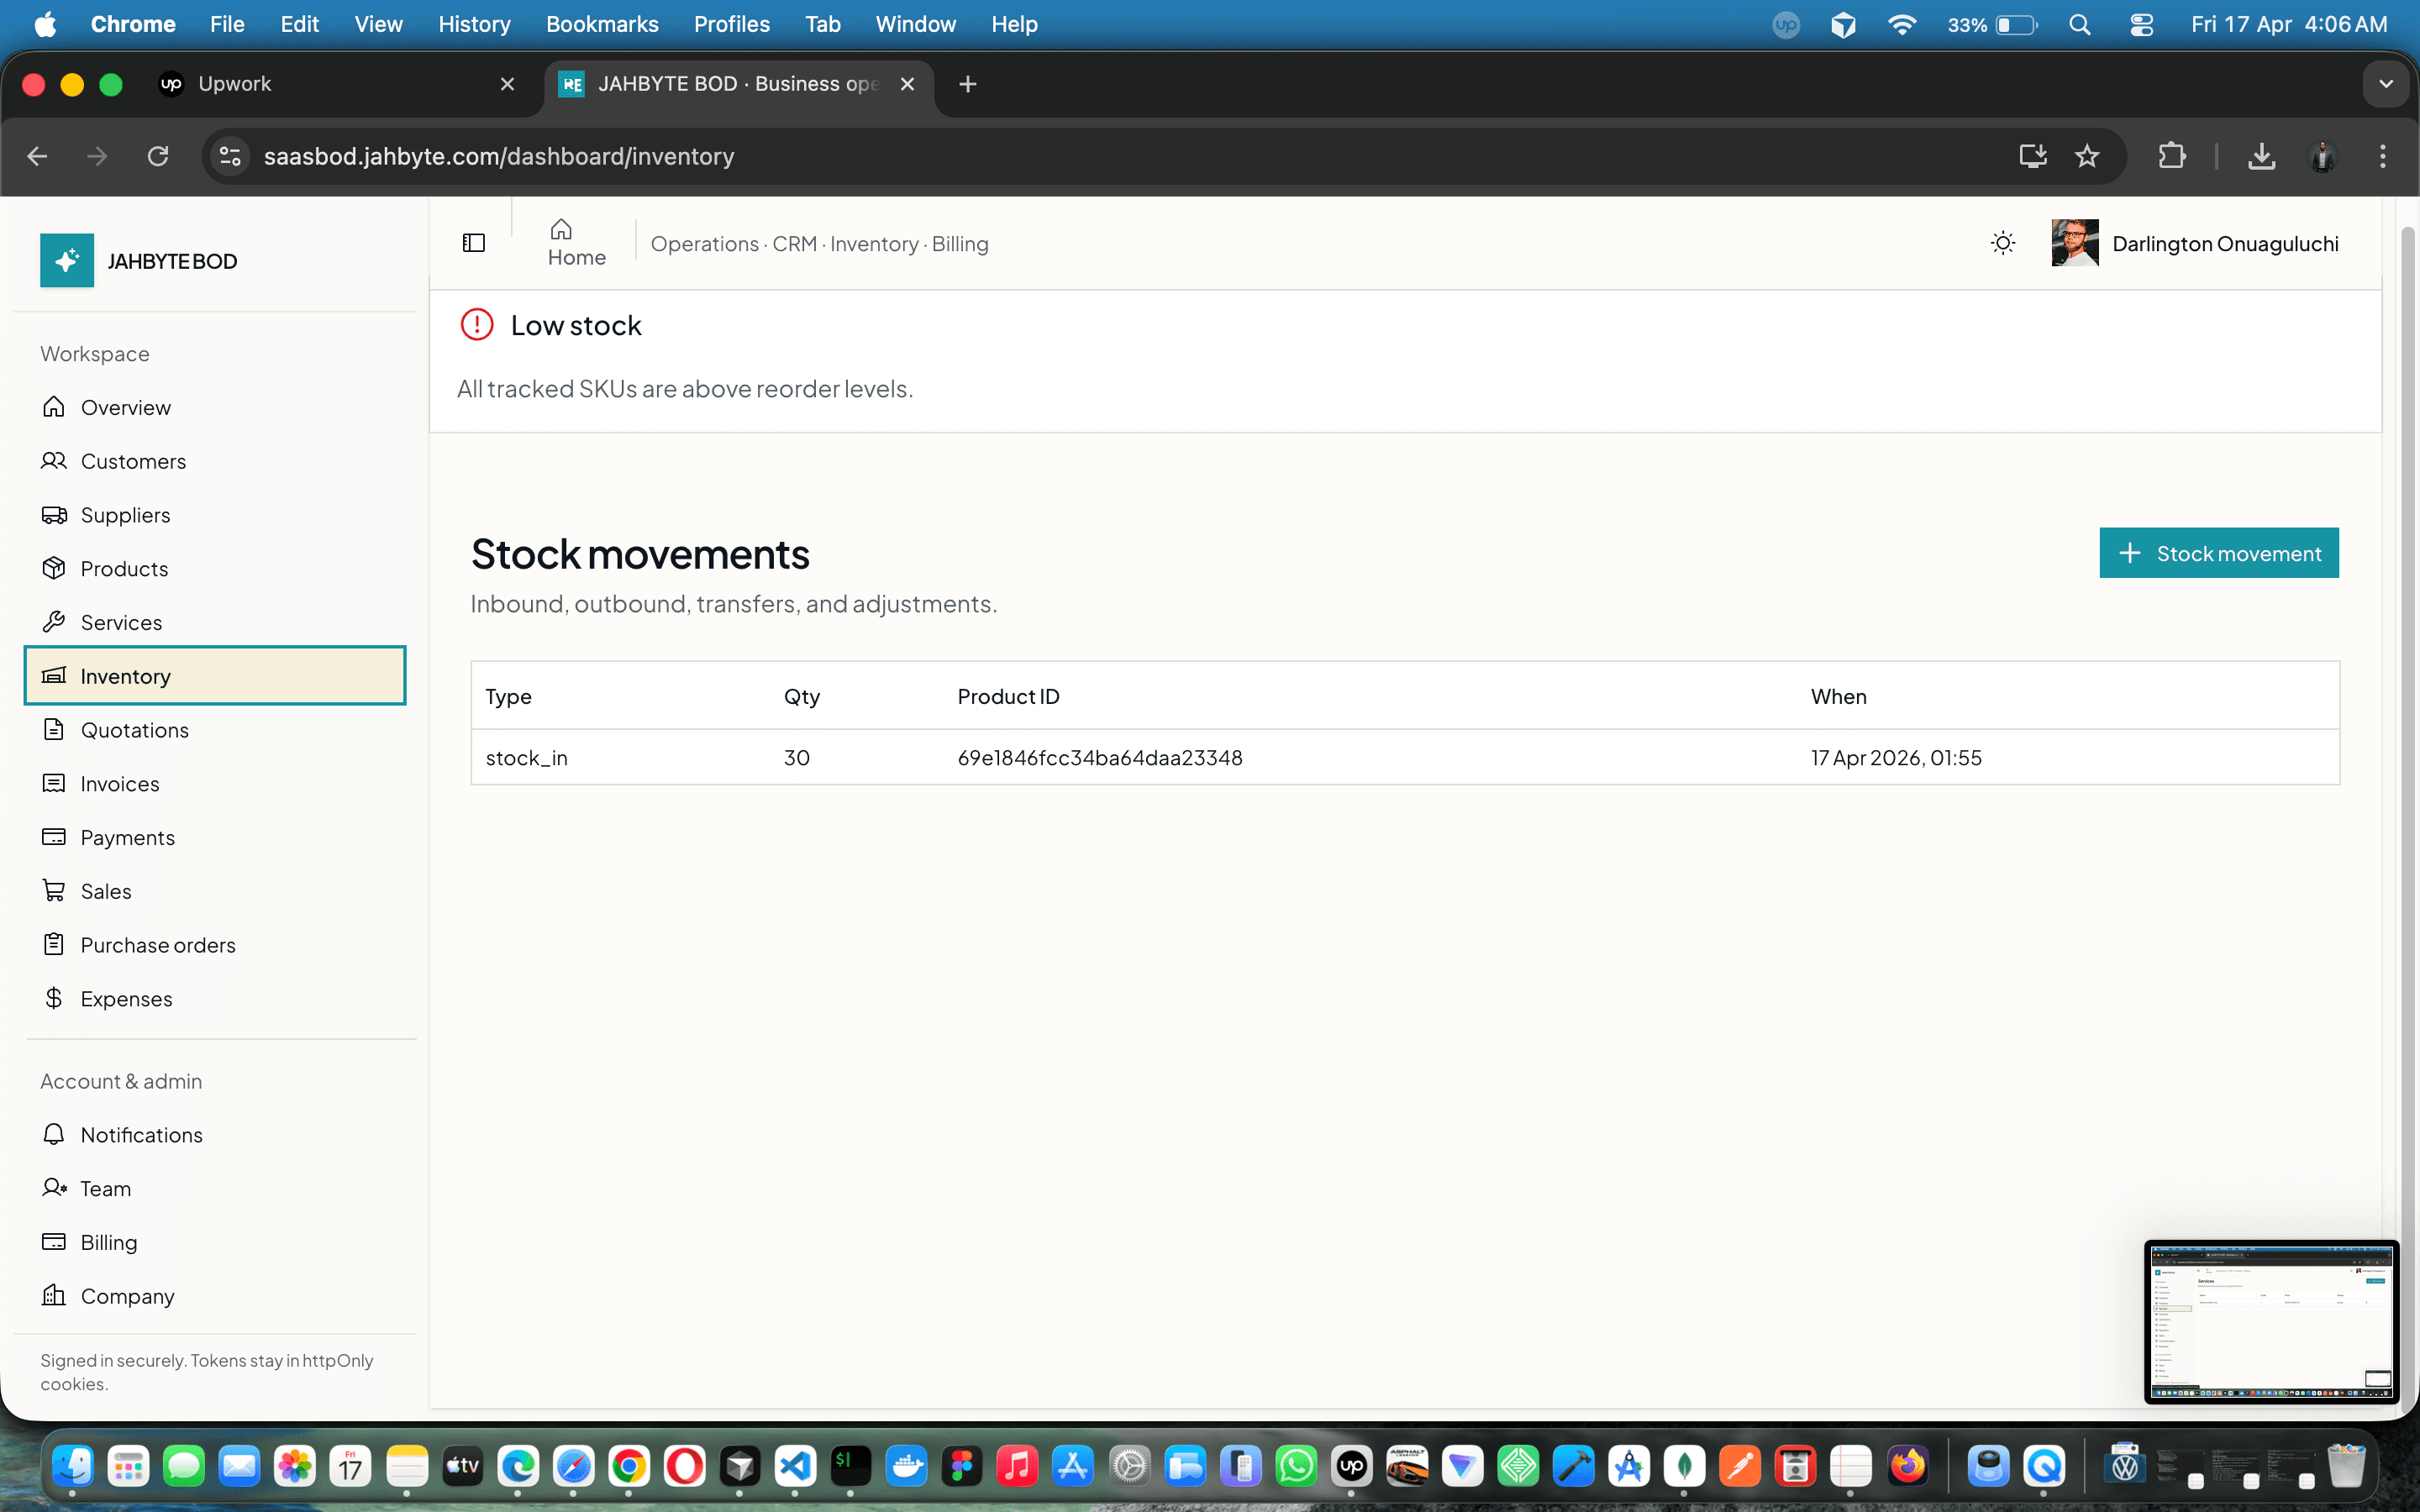Open the Products section icon in sidebar
The height and width of the screenshot is (1512, 2420).
click(x=55, y=568)
